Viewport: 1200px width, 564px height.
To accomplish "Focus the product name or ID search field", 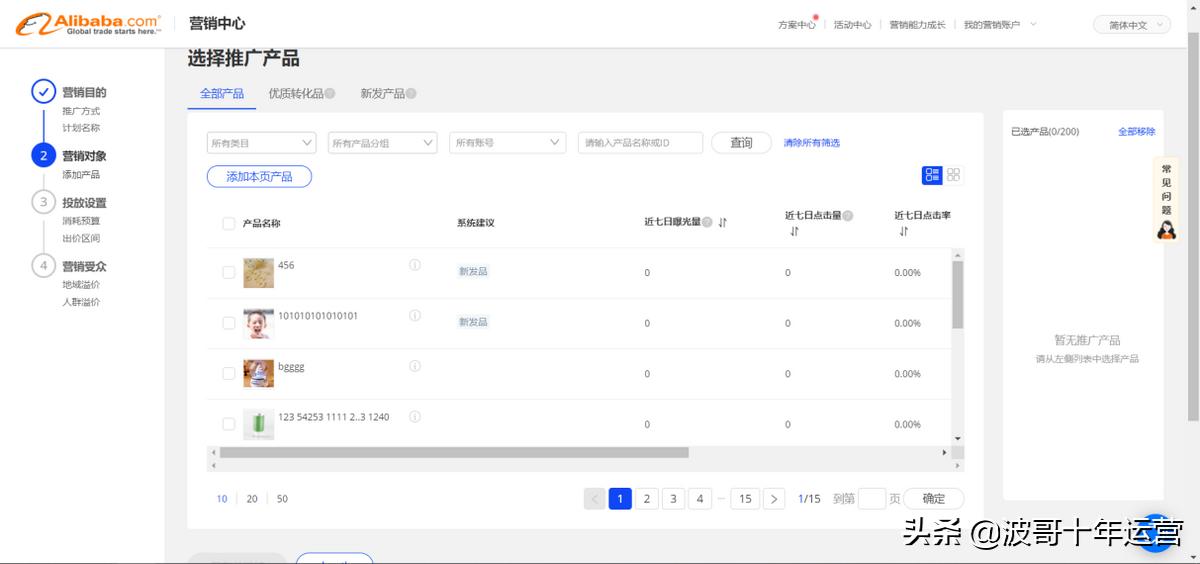I will click(x=640, y=143).
